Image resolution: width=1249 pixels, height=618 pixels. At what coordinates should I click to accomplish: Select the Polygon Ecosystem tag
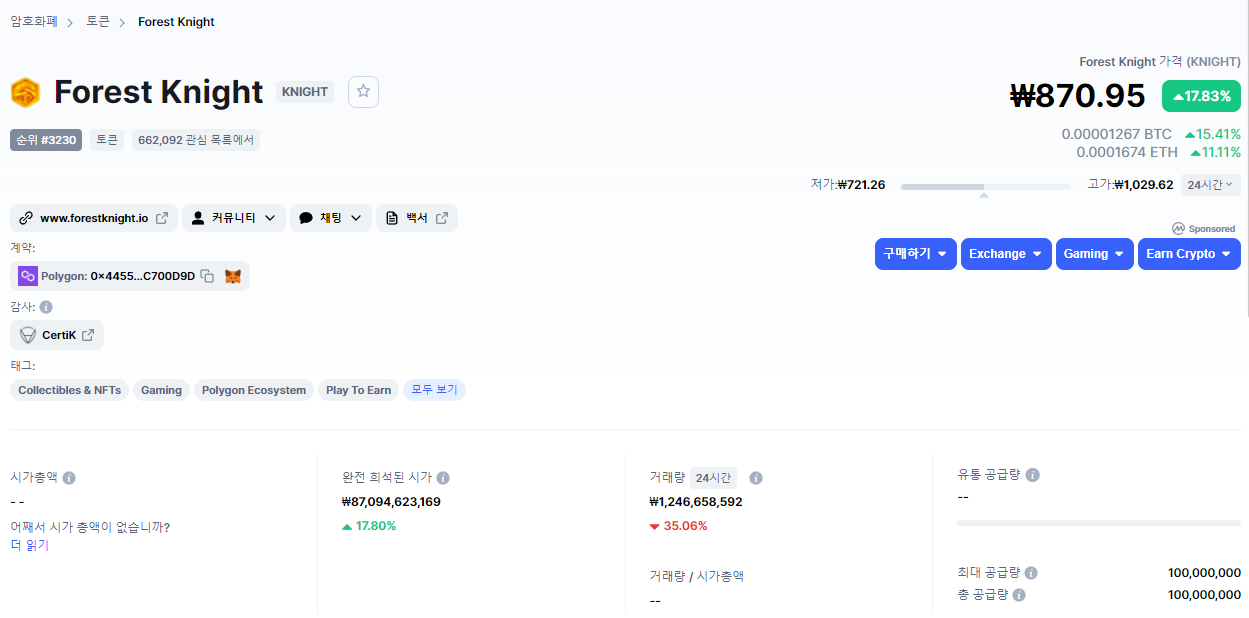(x=254, y=390)
